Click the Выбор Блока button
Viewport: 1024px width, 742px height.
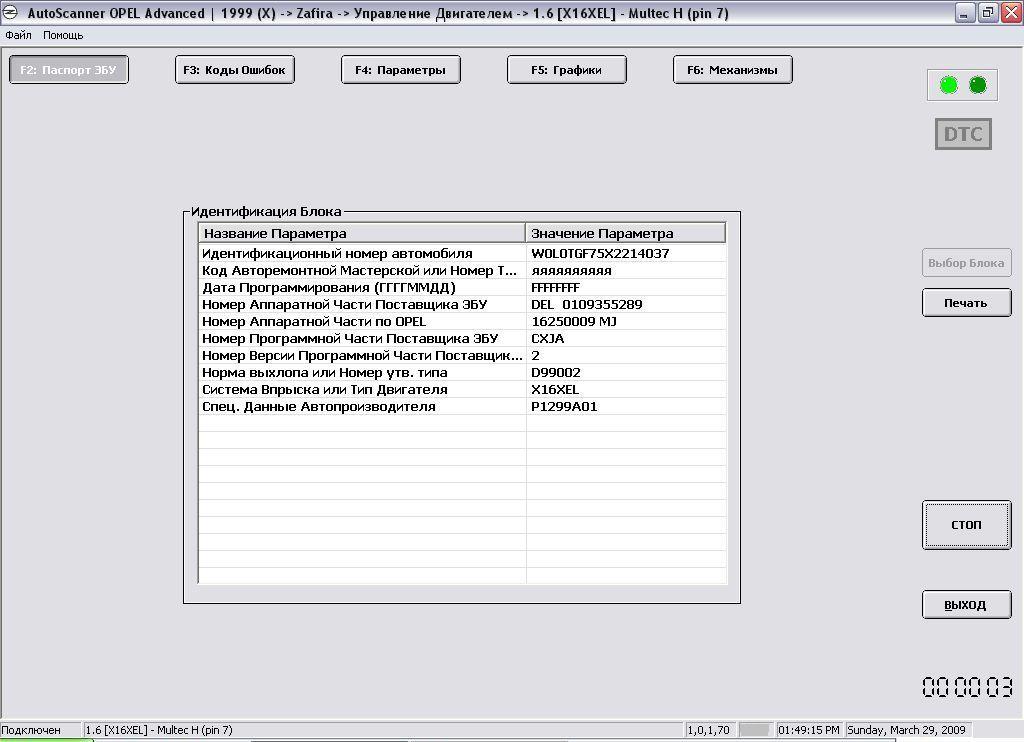pyautogui.click(x=966, y=263)
